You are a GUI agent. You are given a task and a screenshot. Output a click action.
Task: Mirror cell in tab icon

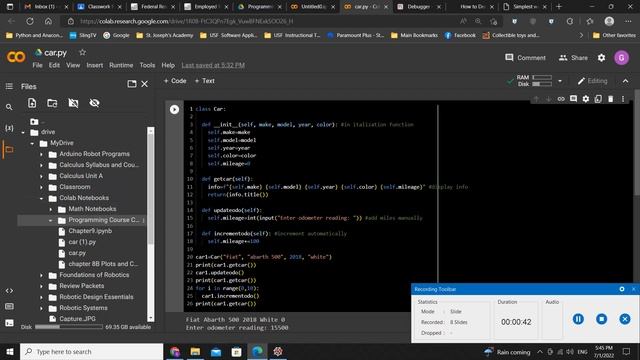[598, 99]
